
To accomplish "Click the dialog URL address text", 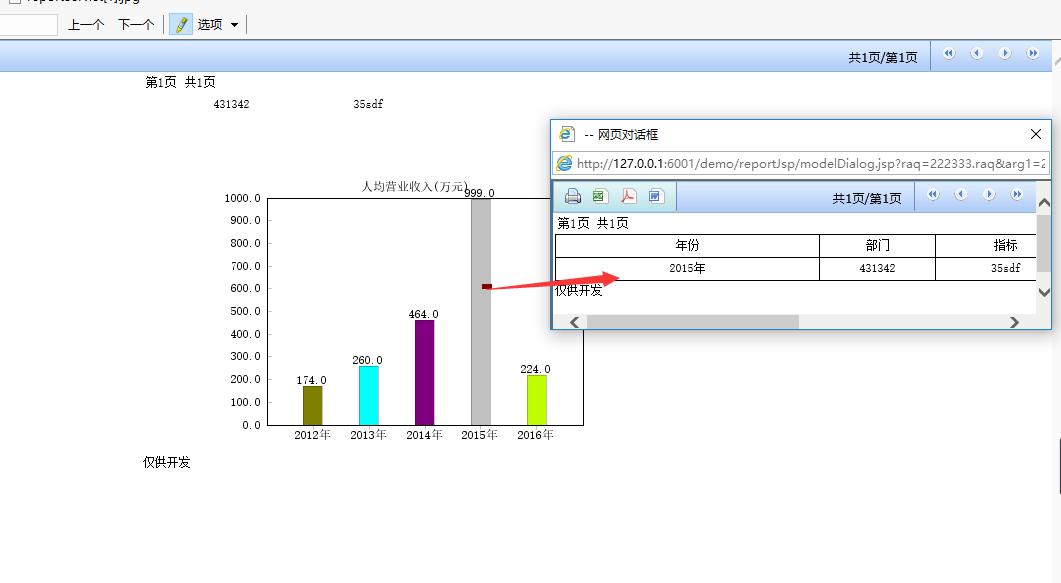I will (x=811, y=164).
